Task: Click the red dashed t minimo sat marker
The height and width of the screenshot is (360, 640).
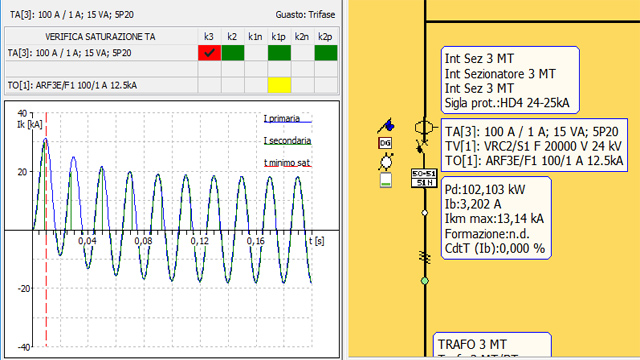Action: point(47,229)
